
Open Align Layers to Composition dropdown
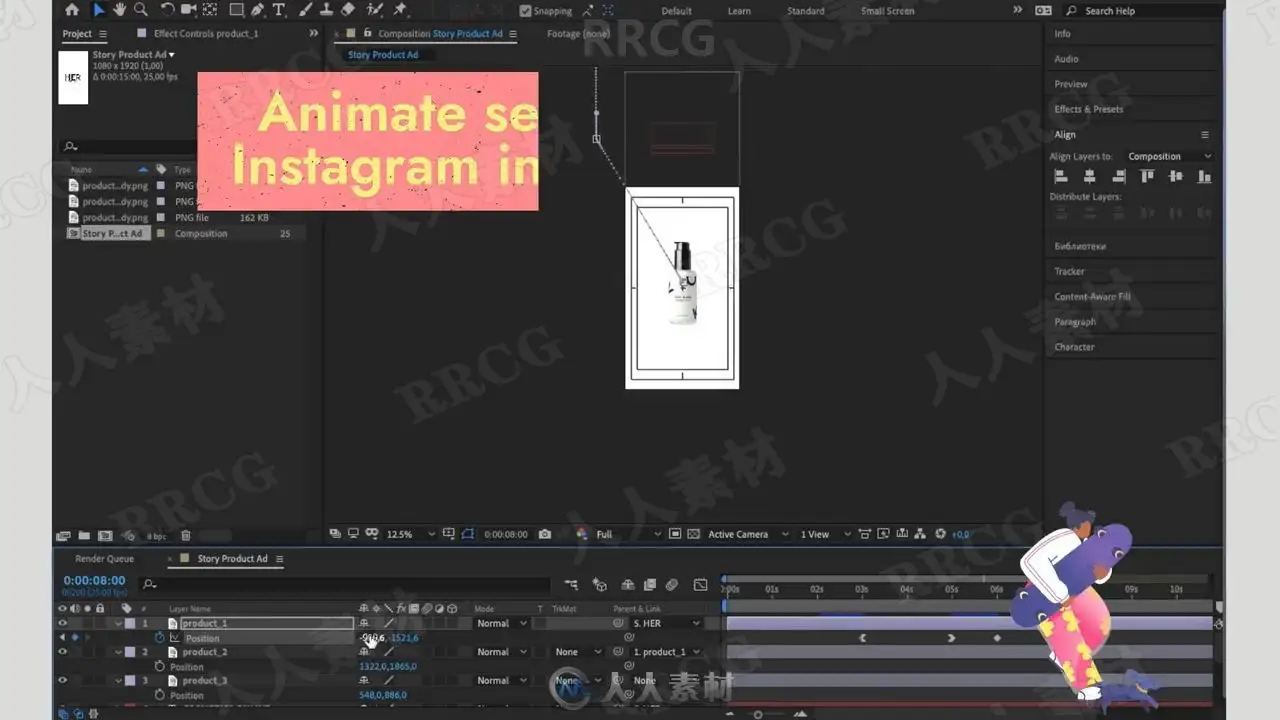(1169, 156)
